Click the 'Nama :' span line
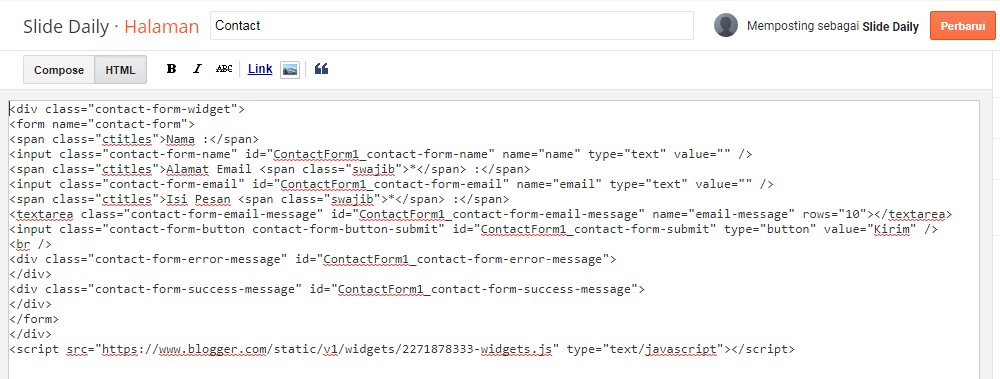The height and width of the screenshot is (379, 1000). (x=135, y=138)
